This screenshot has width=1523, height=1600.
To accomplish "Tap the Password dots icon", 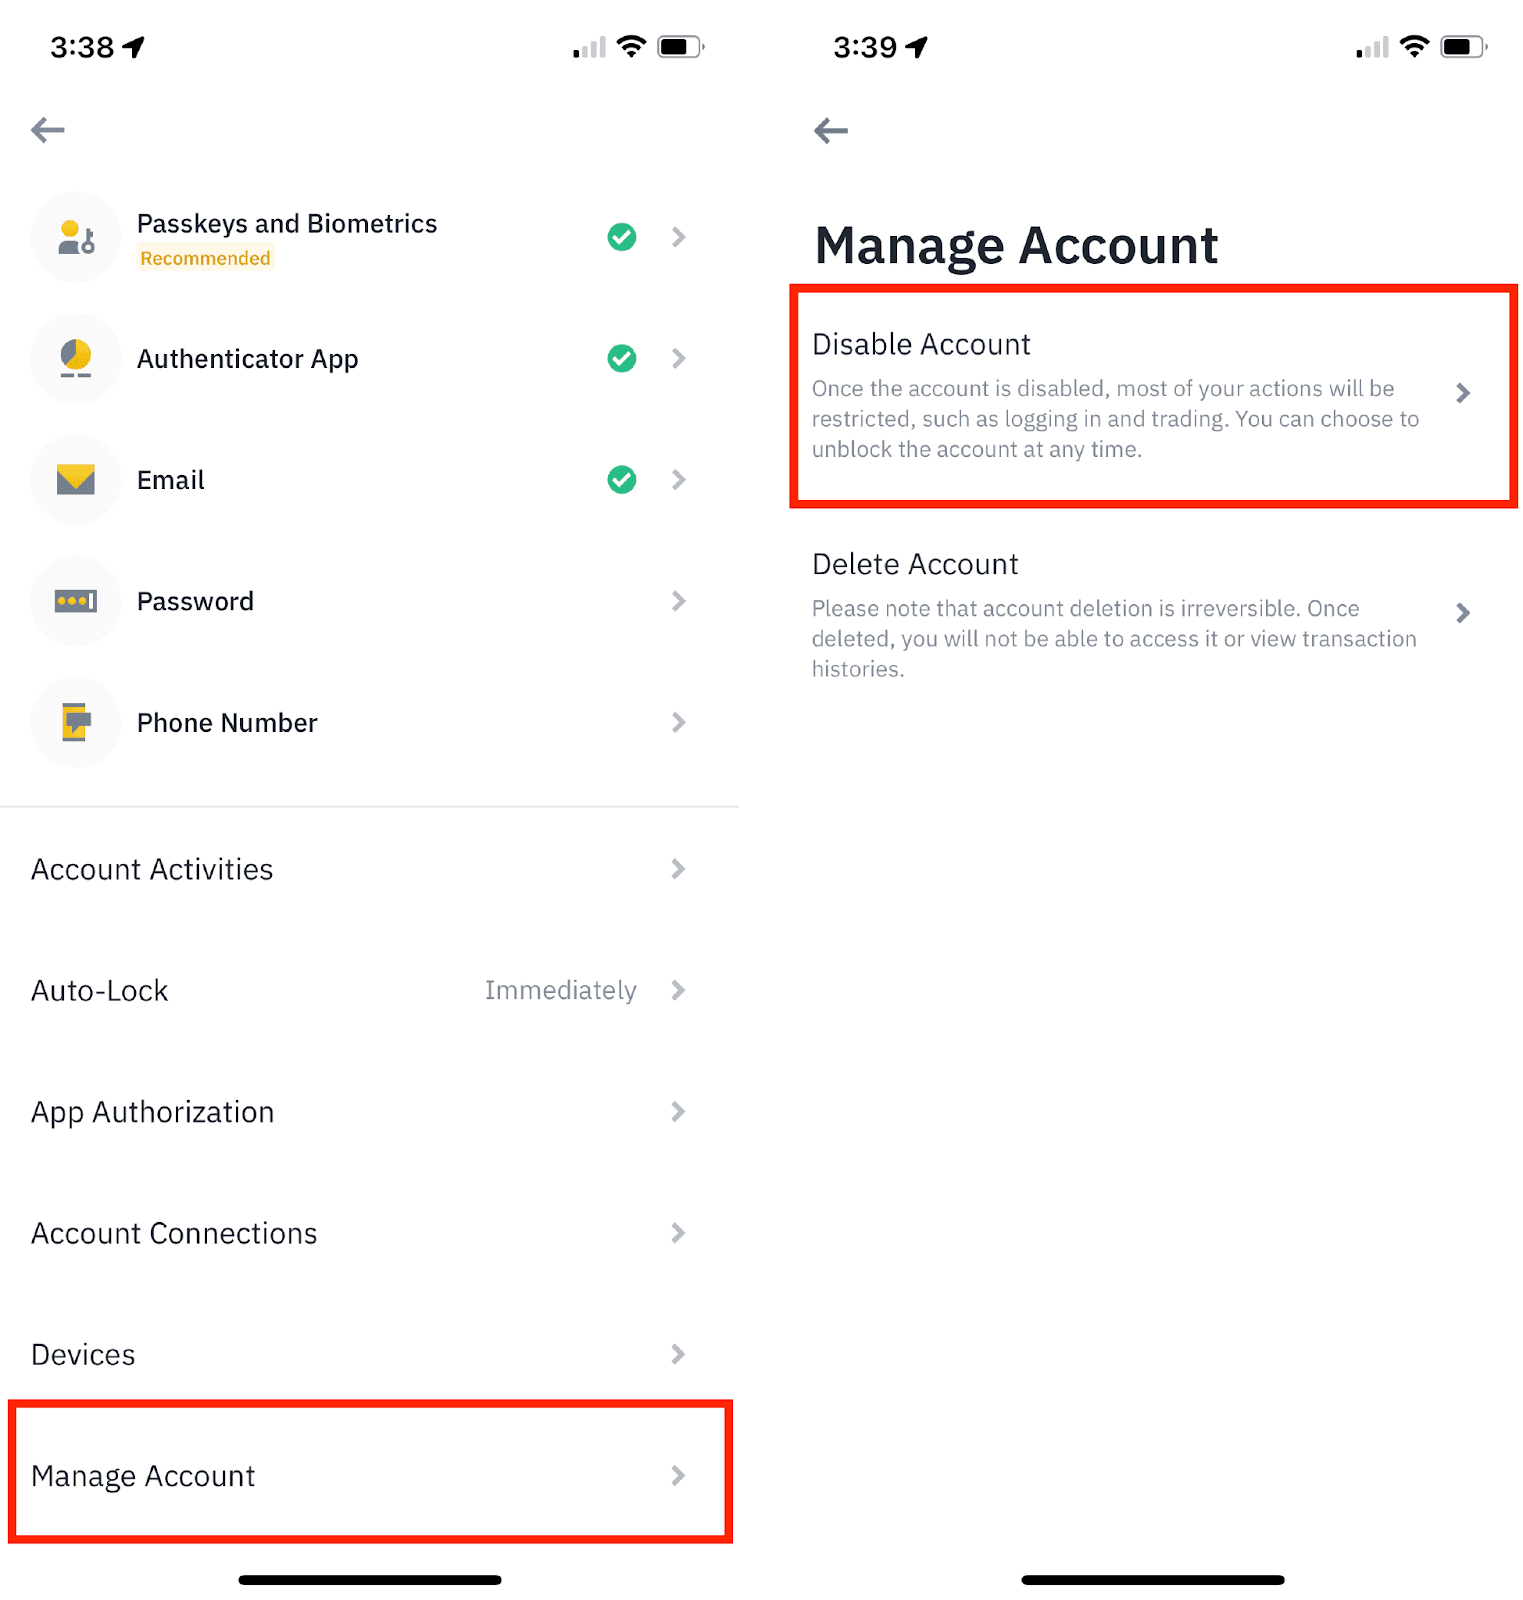I will point(76,601).
